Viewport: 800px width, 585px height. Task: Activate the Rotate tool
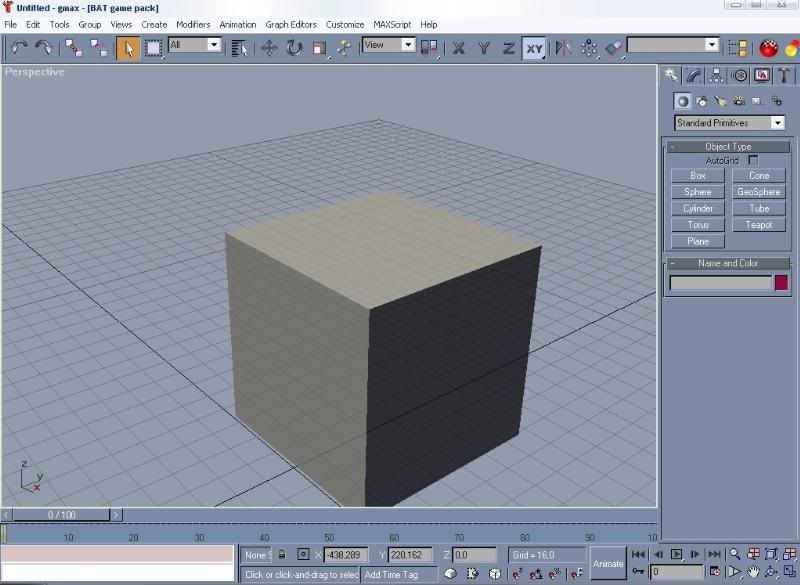pyautogui.click(x=294, y=47)
